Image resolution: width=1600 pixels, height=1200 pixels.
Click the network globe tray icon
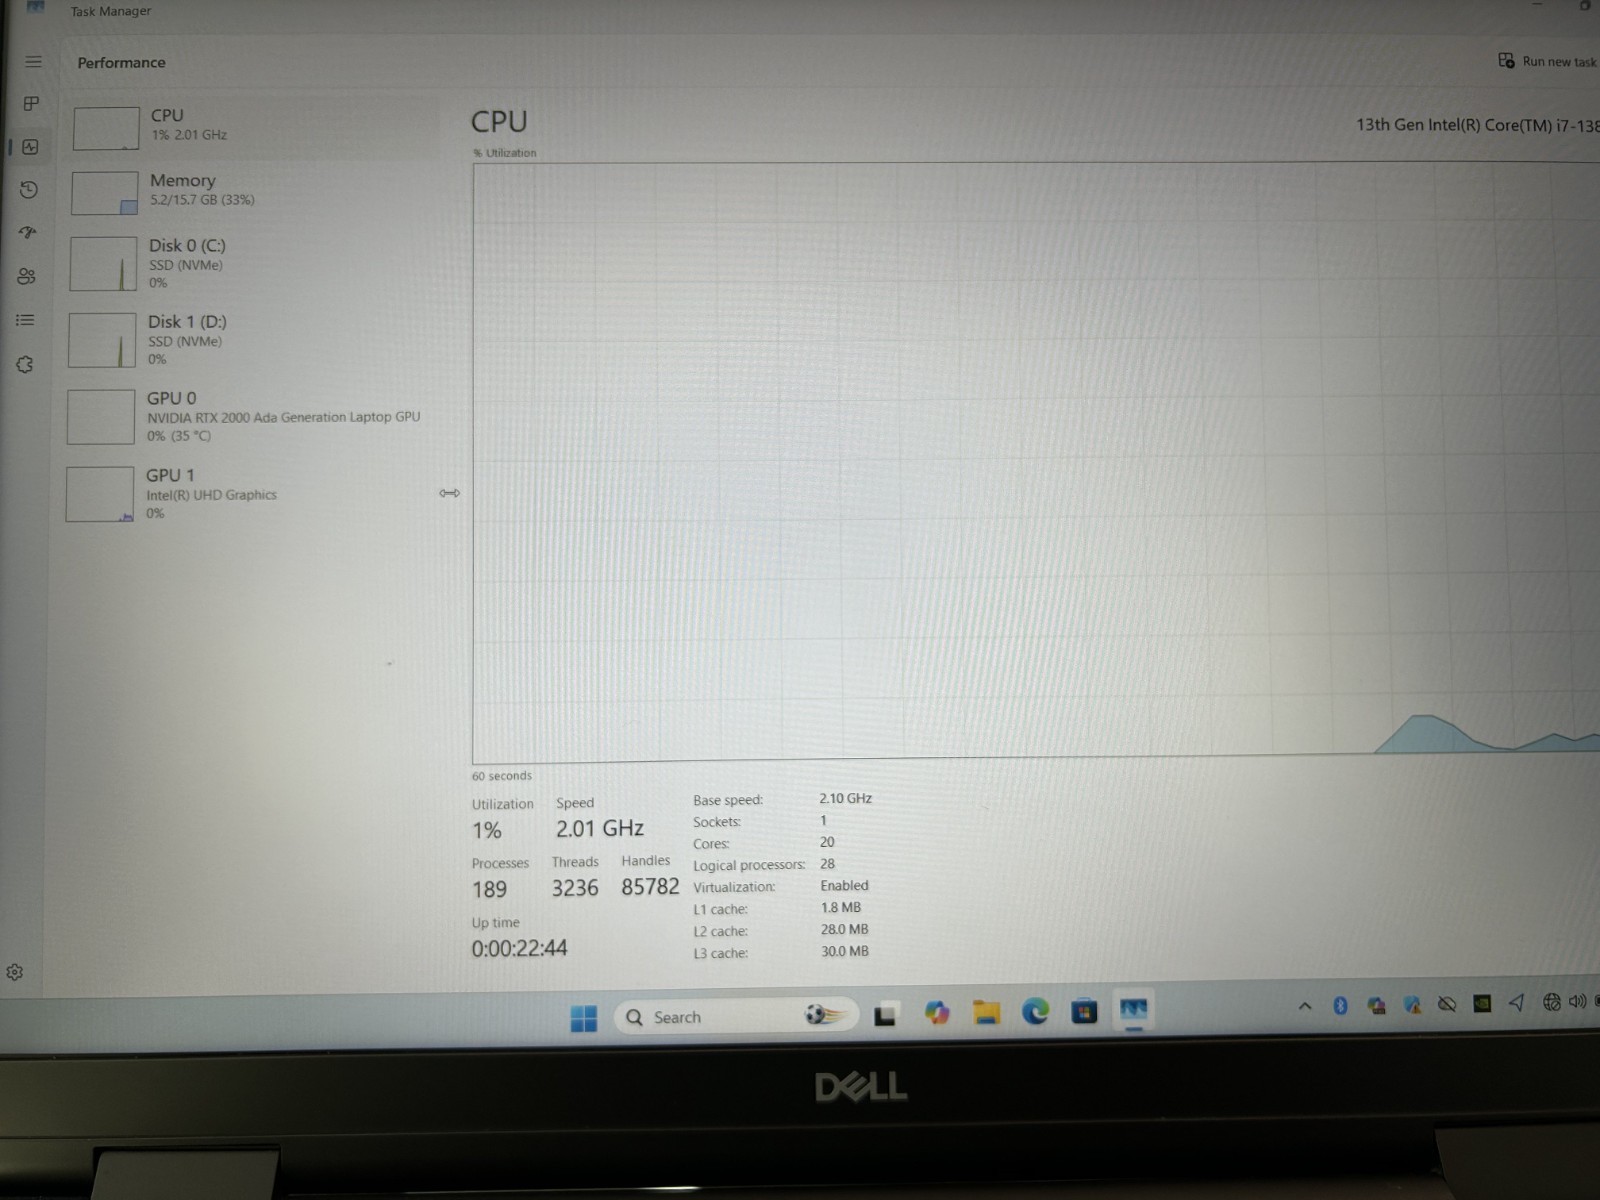(1552, 1001)
